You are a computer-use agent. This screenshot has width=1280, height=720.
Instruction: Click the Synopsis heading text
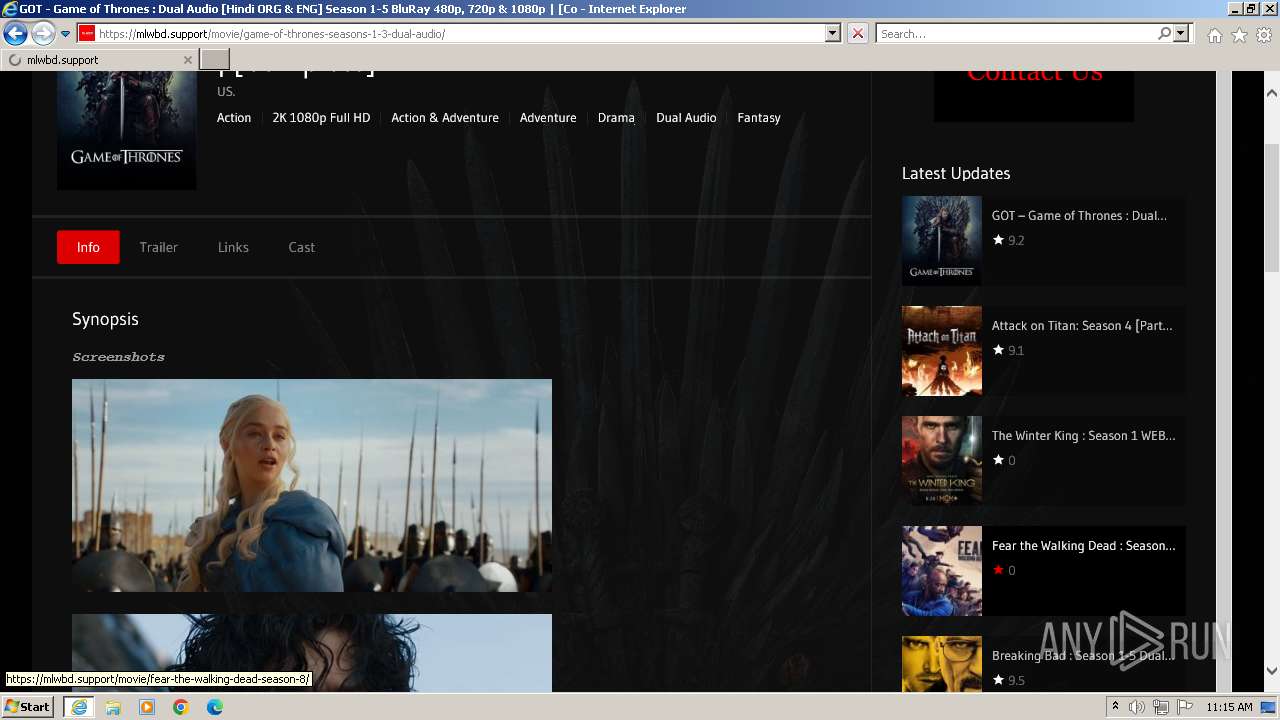click(x=105, y=319)
